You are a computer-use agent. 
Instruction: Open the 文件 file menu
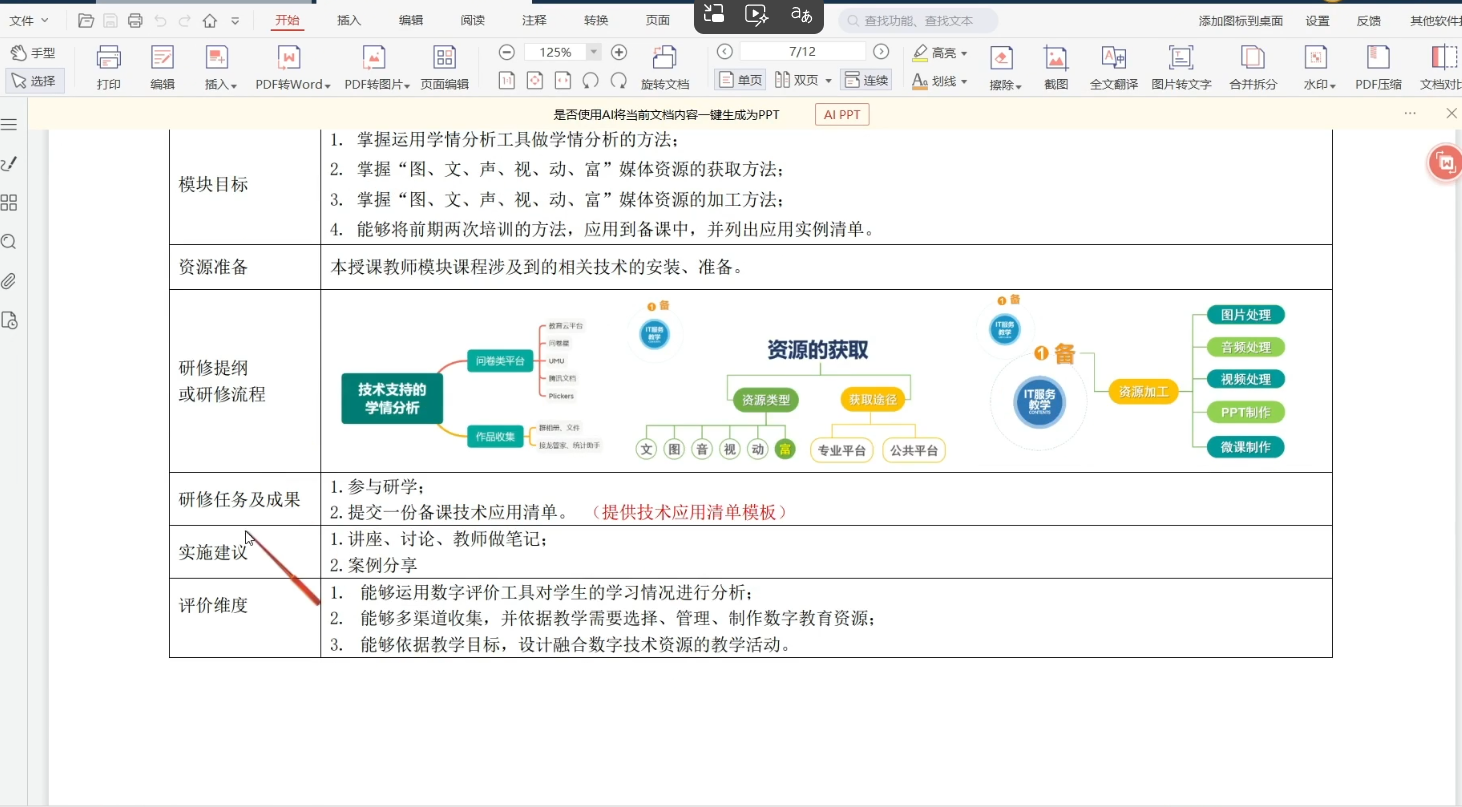pos(28,20)
